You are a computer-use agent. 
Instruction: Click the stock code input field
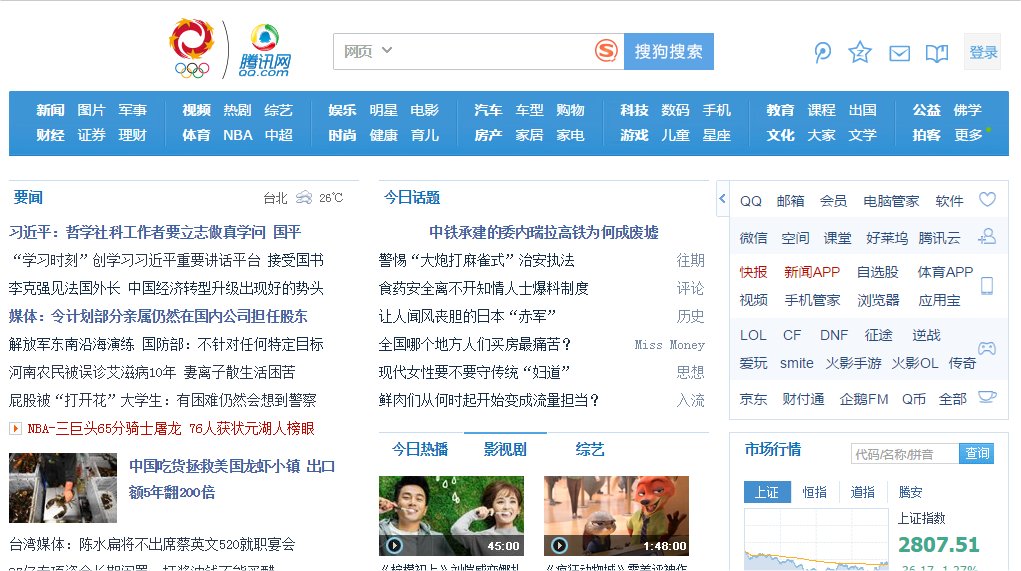click(904, 454)
